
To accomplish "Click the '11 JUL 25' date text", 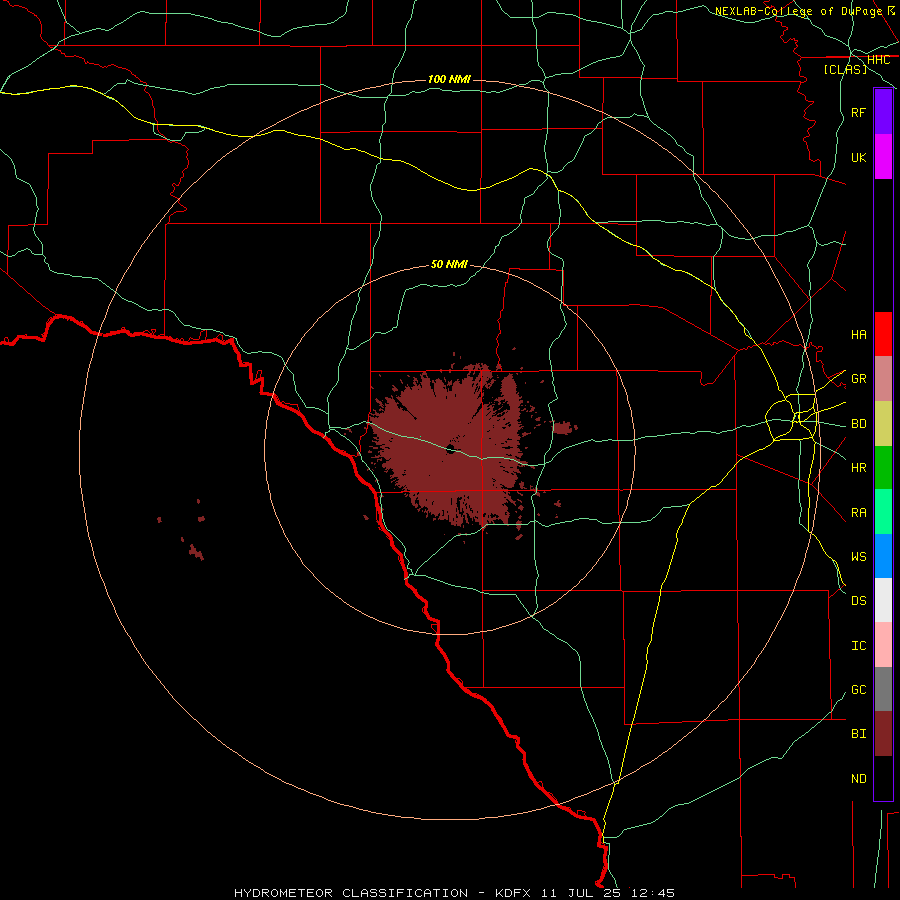I will [x=581, y=893].
